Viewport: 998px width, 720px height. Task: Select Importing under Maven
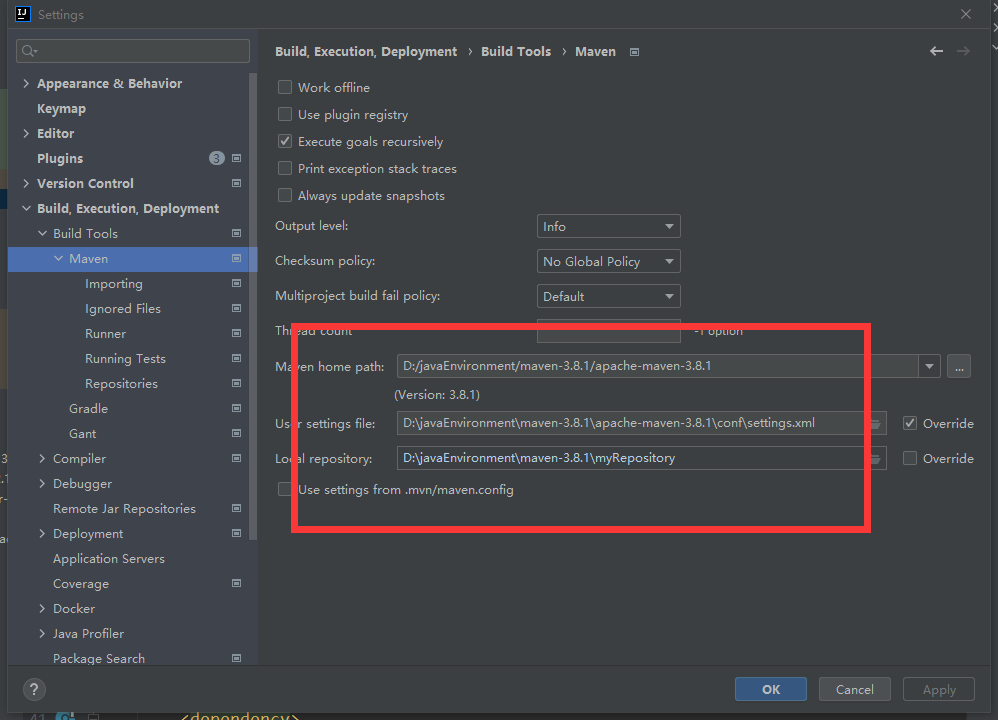114,284
